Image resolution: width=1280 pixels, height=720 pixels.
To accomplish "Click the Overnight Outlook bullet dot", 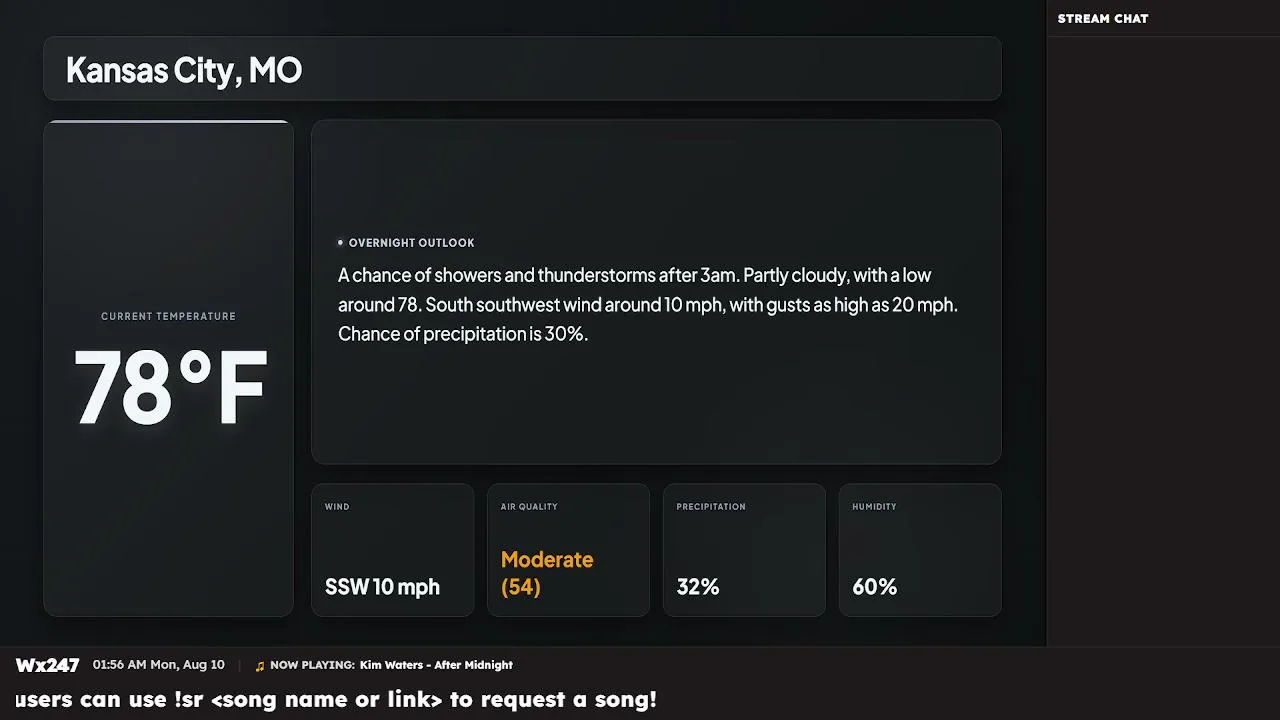I will point(340,243).
